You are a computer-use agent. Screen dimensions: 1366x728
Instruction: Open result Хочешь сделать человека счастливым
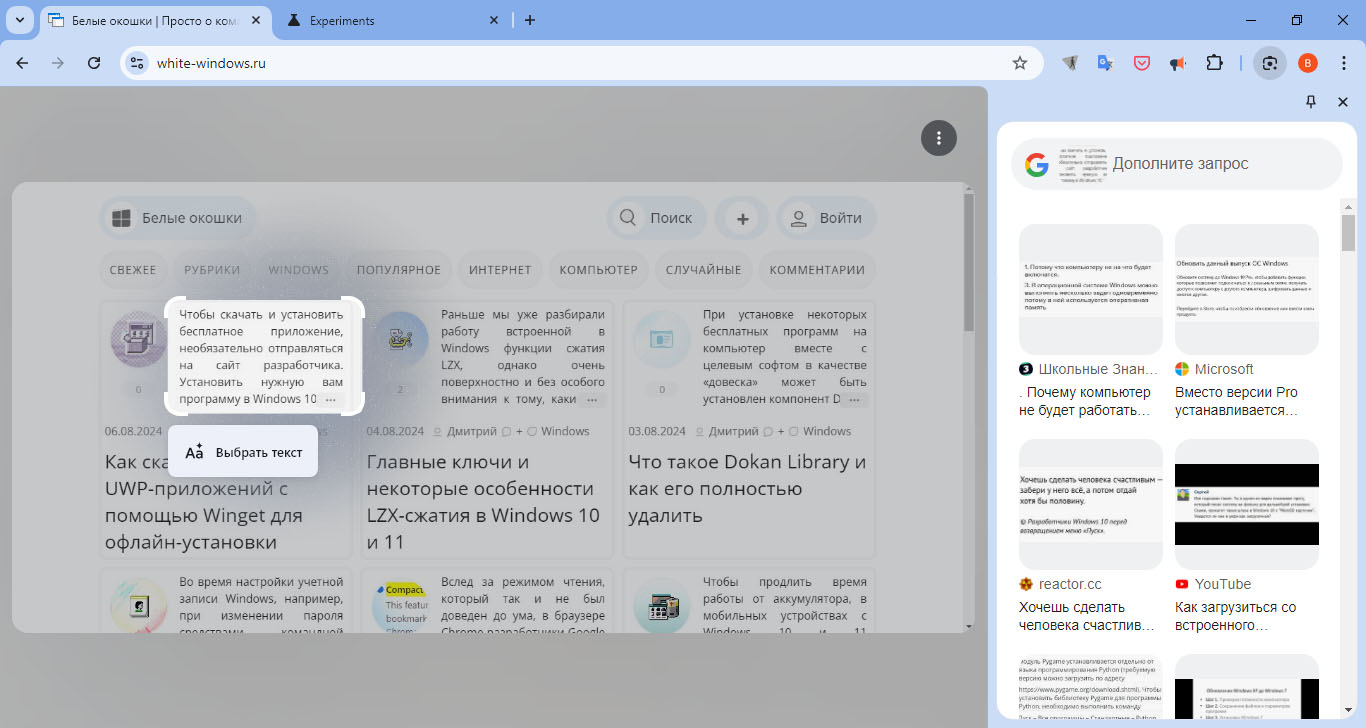click(1088, 616)
